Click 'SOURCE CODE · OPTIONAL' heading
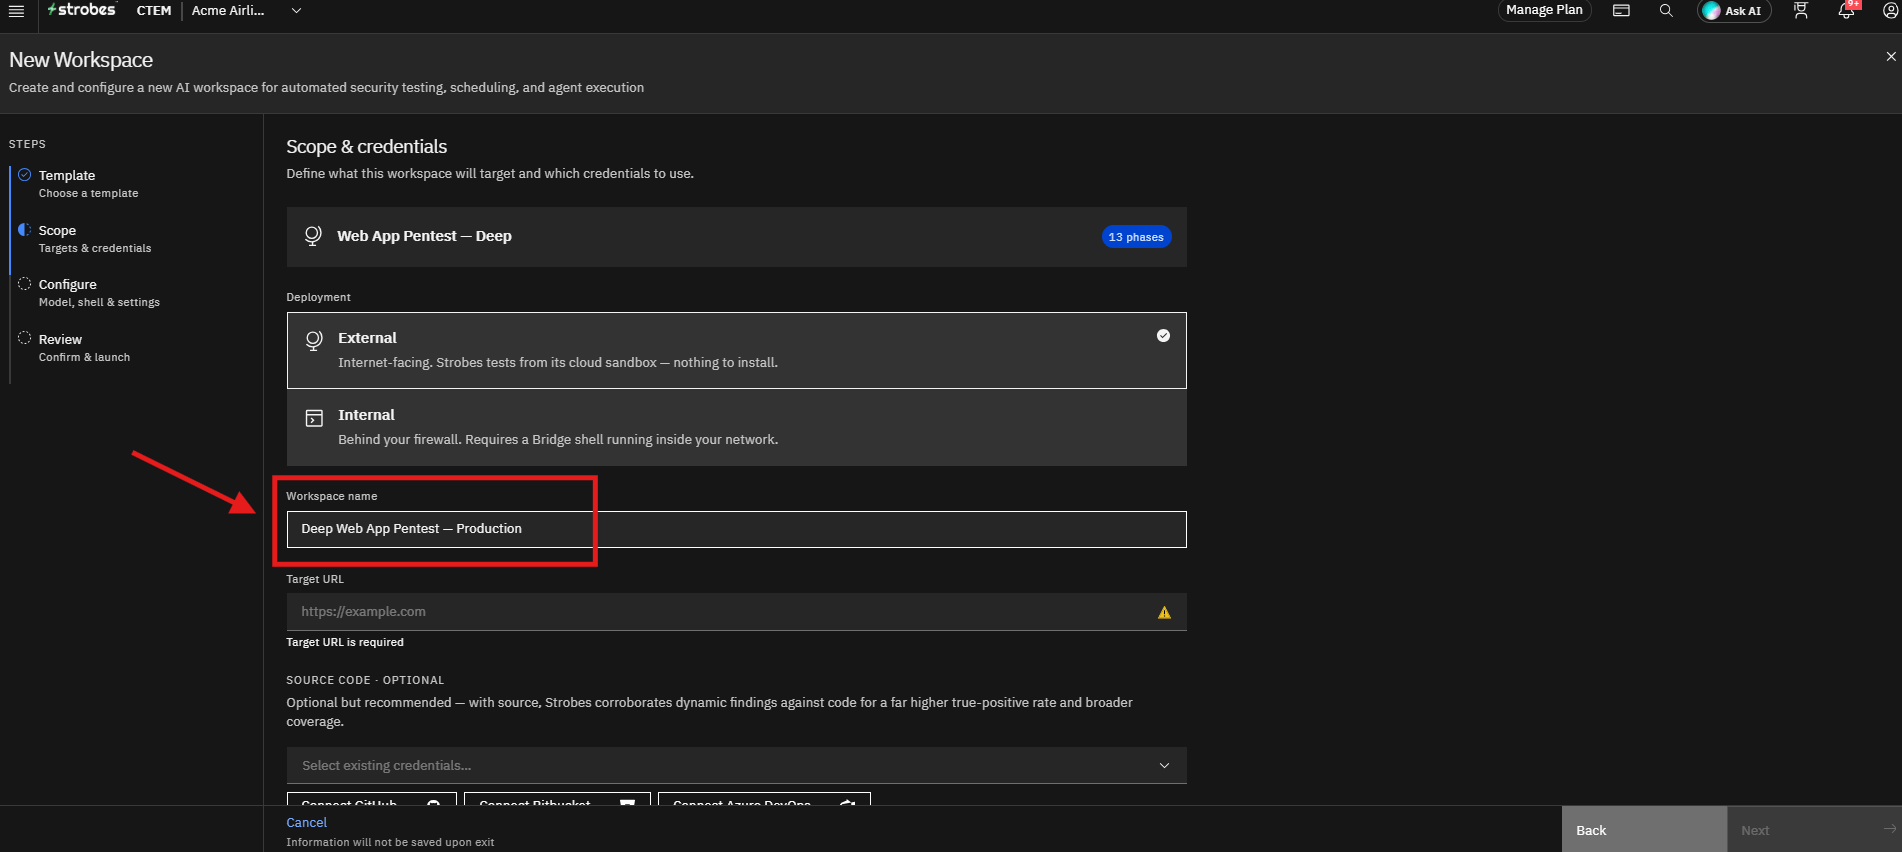Viewport: 1902px width, 852px height. pyautogui.click(x=365, y=680)
